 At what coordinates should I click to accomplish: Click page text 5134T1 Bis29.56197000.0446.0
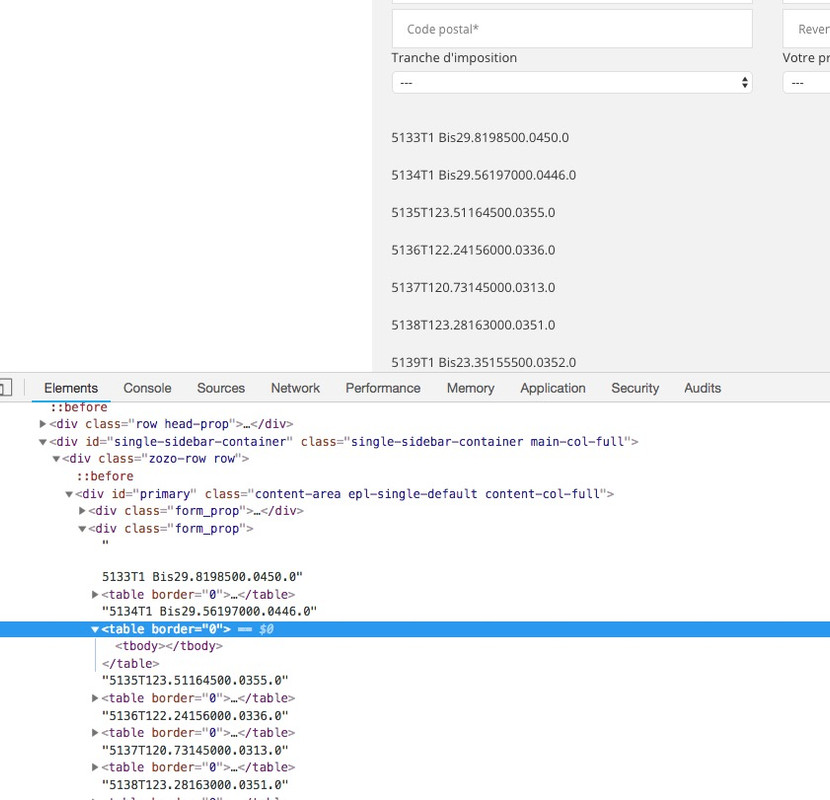pyautogui.click(x=483, y=175)
